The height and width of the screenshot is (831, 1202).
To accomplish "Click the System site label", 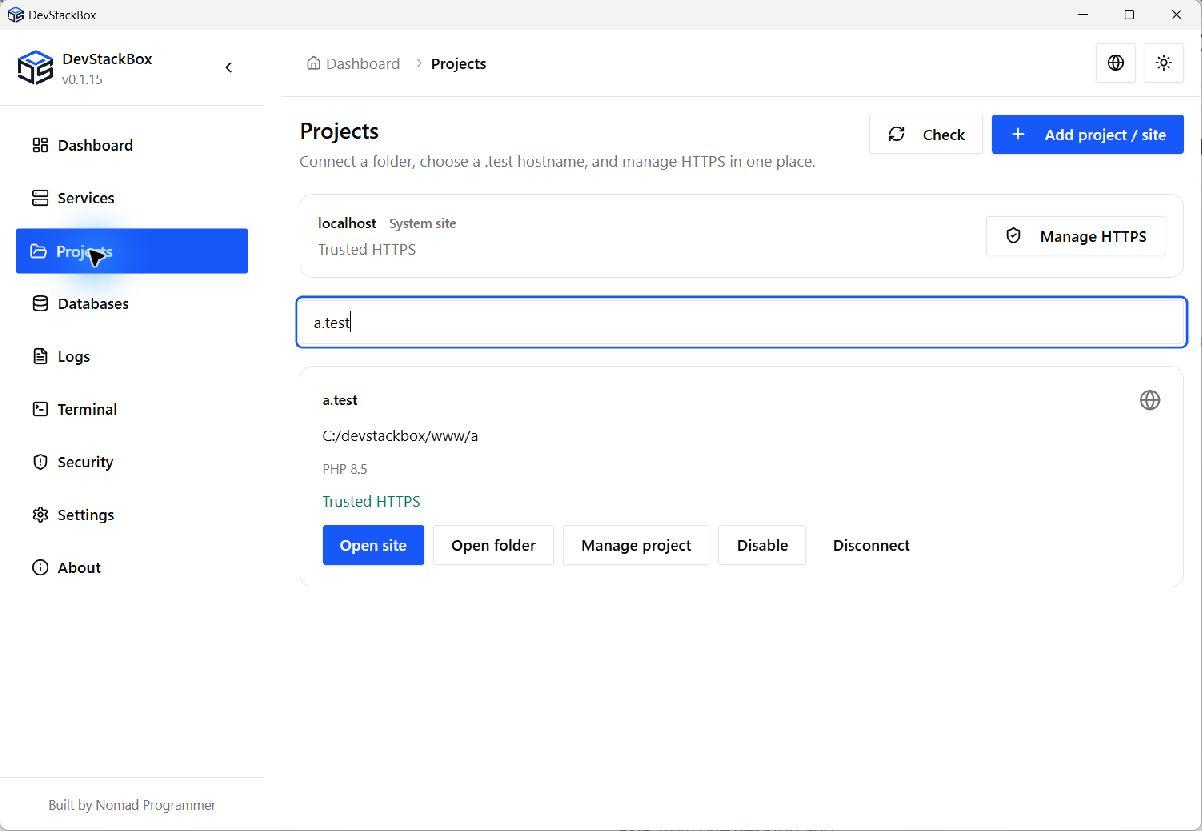I will (423, 223).
